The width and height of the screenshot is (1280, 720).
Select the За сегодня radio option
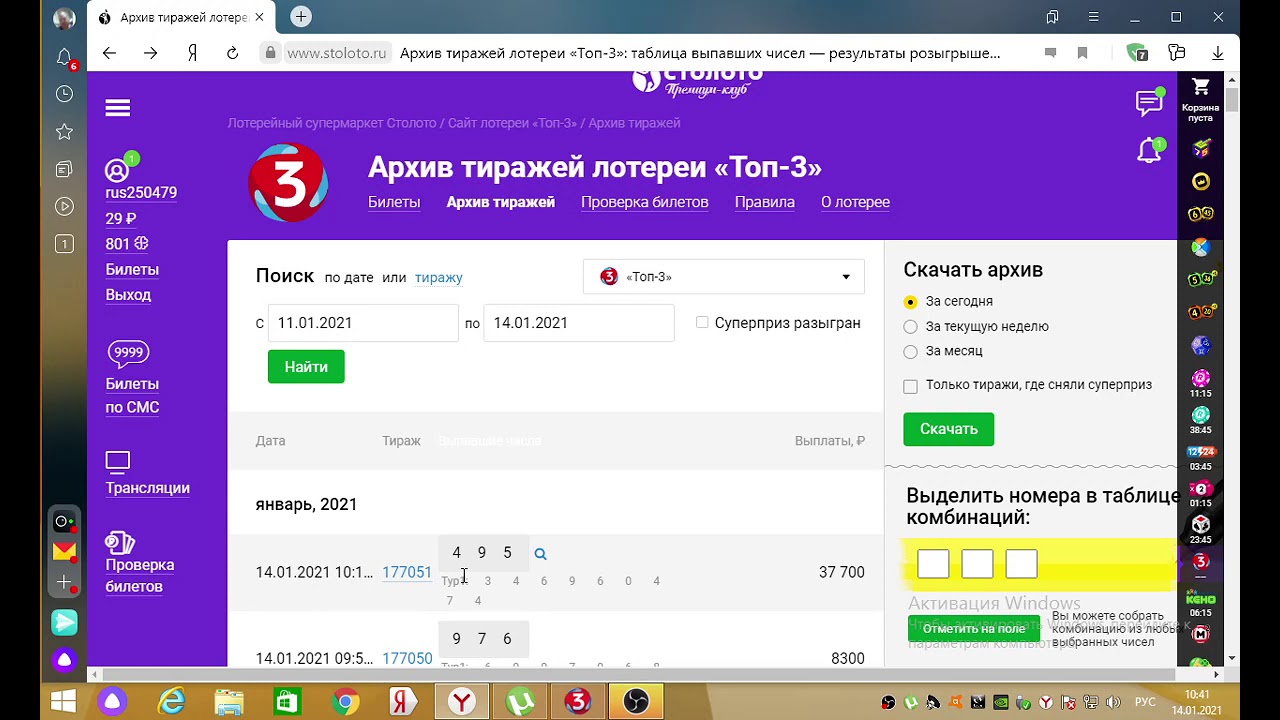pos(910,302)
